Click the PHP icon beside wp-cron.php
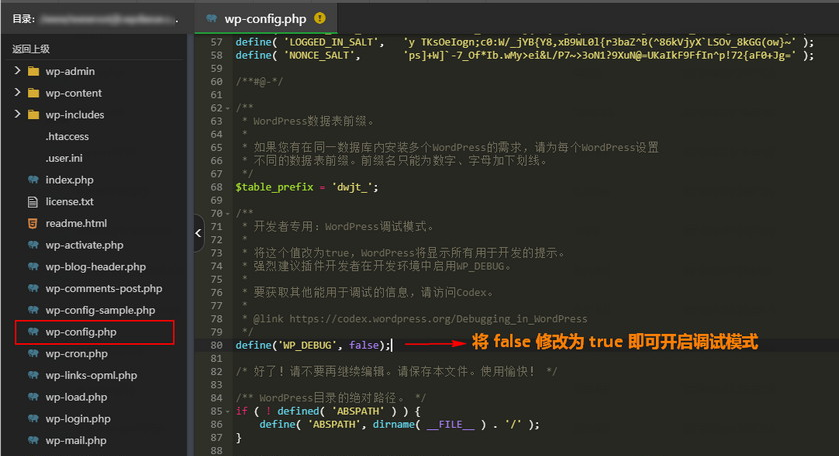This screenshot has height=456, width=839. click(x=33, y=354)
